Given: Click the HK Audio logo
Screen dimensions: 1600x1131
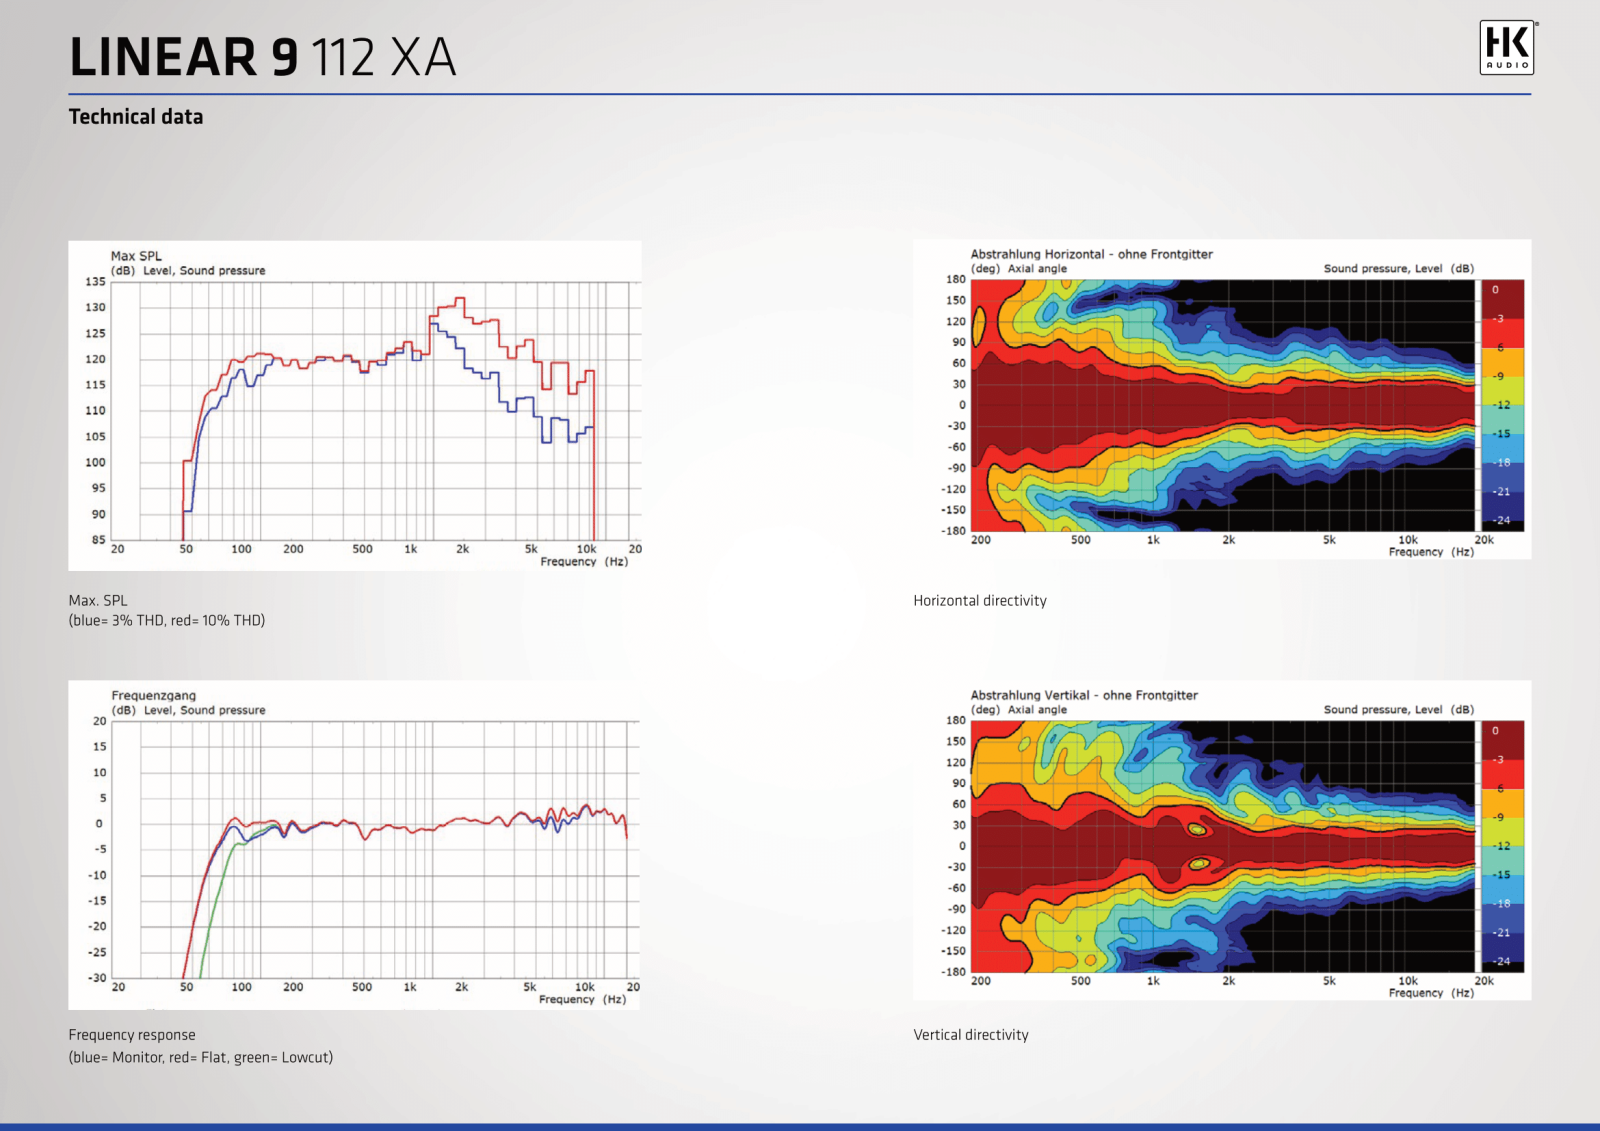Looking at the screenshot, I should [x=1507, y=48].
